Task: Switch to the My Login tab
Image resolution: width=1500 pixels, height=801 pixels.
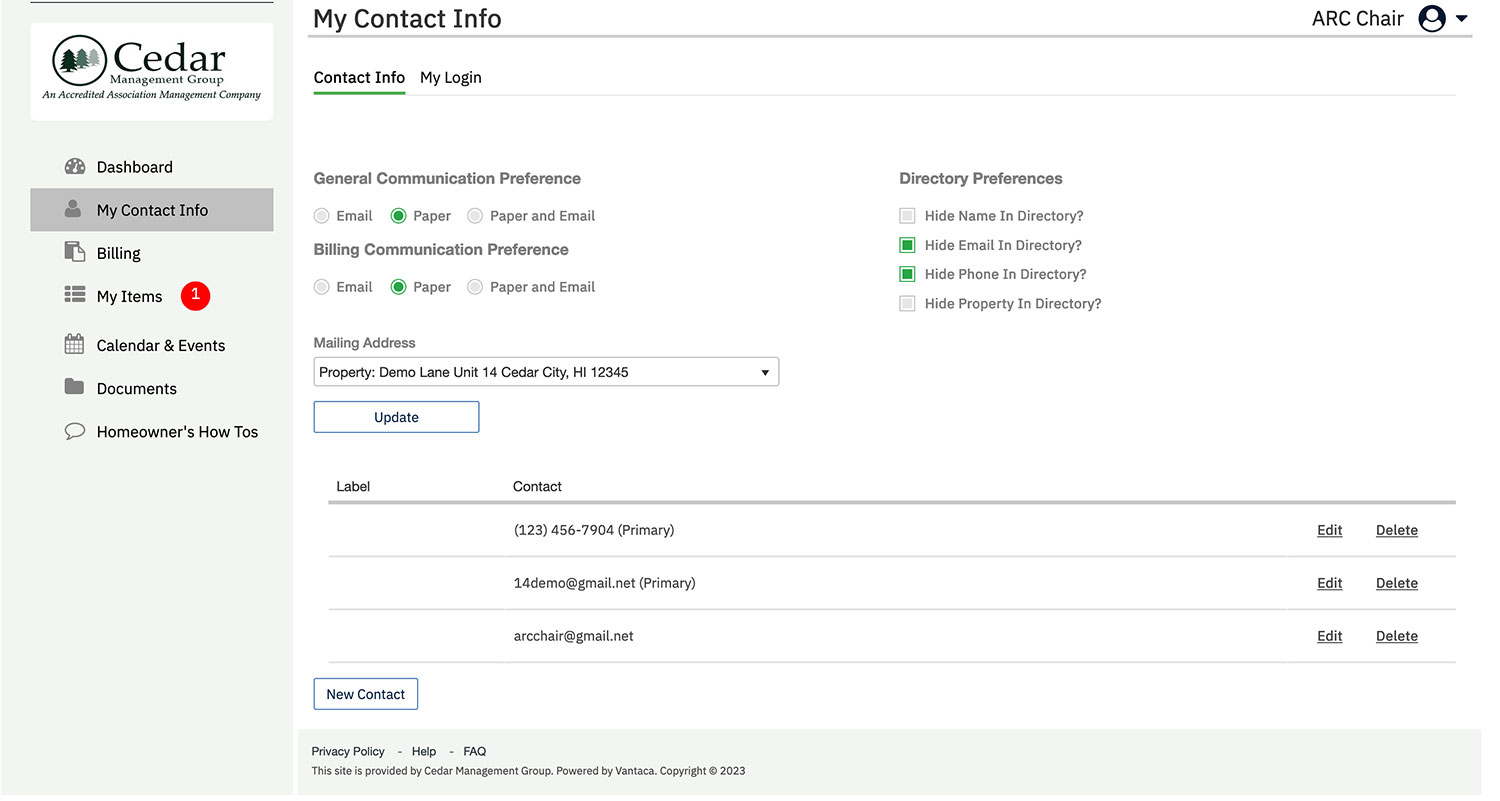Action: coord(450,78)
